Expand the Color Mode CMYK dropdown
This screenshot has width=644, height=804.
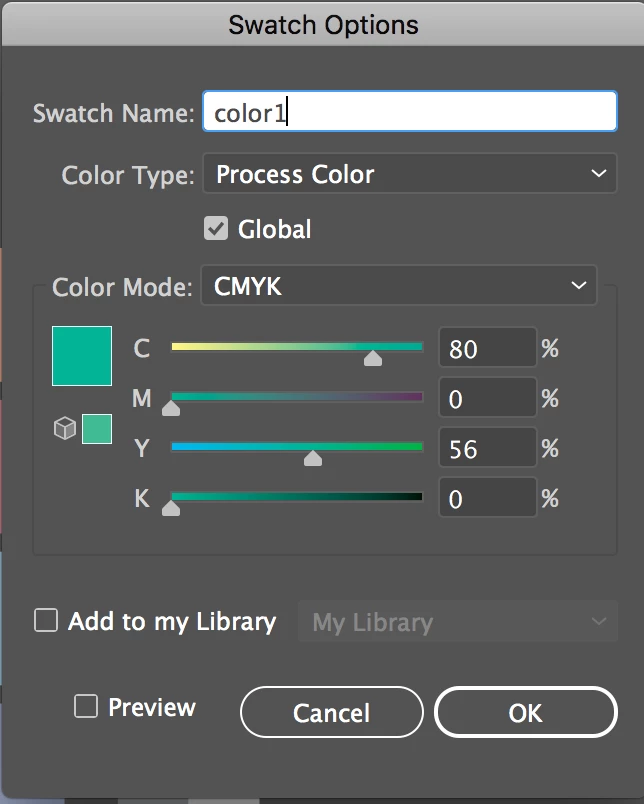(398, 286)
